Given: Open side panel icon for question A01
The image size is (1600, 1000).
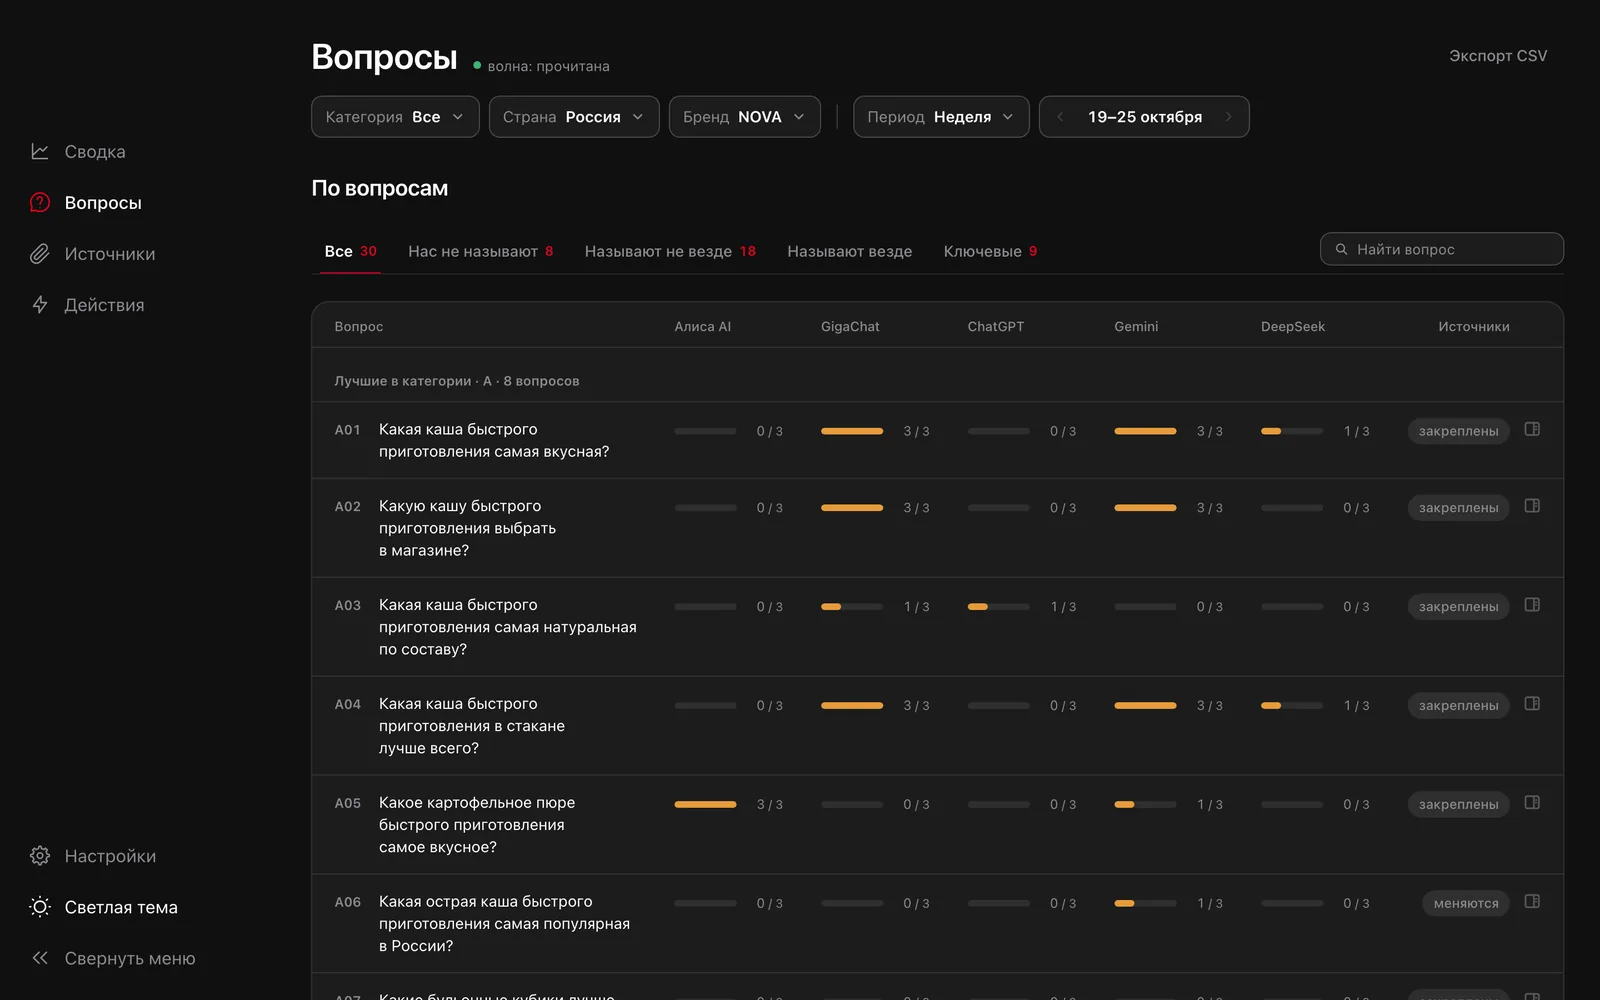Looking at the screenshot, I should (1532, 429).
